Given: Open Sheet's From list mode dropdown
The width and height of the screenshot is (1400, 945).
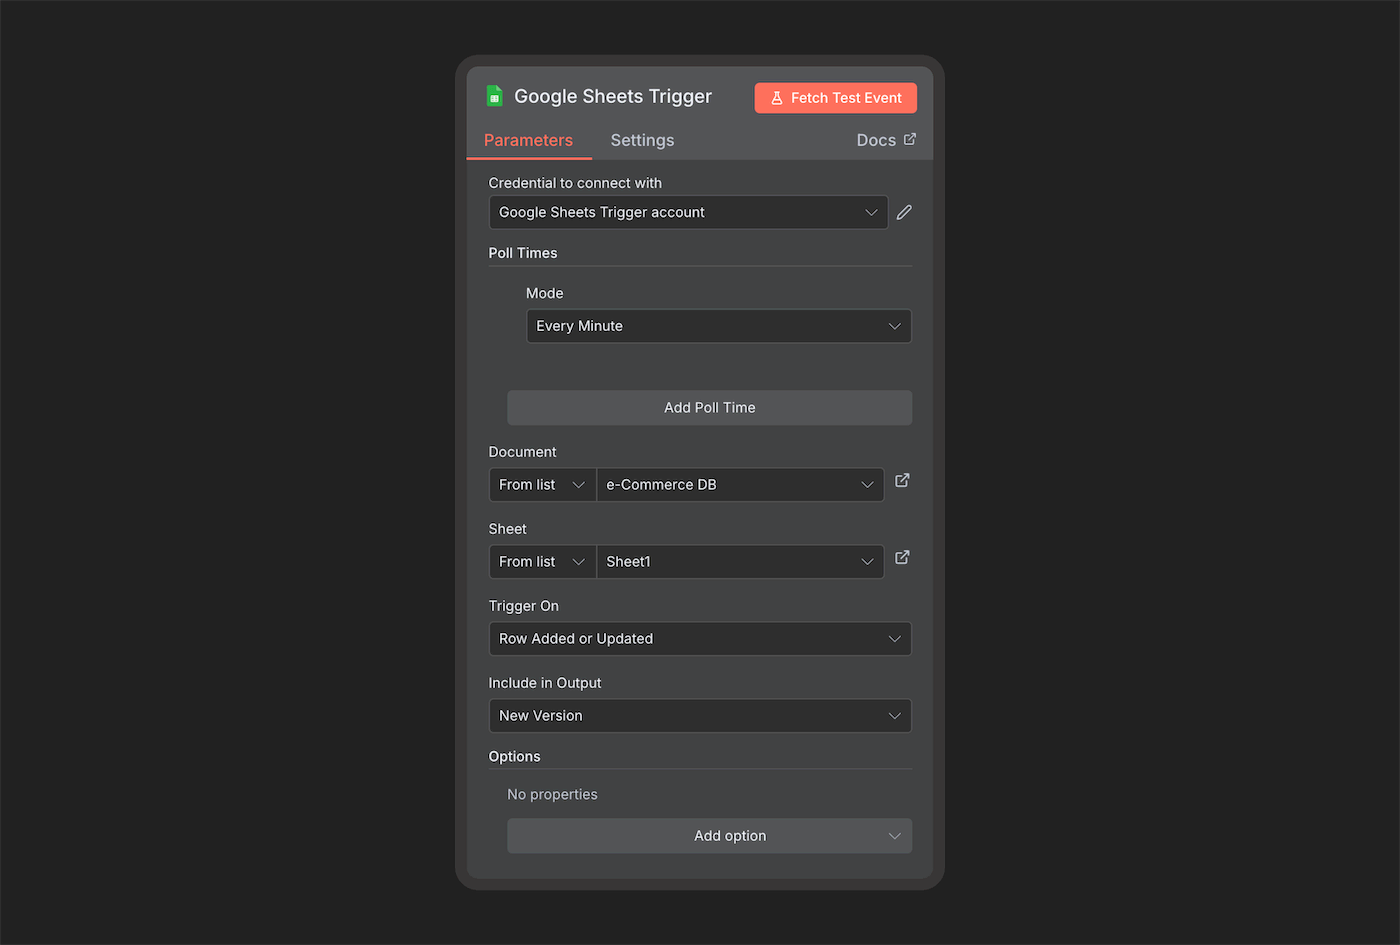Looking at the screenshot, I should tap(543, 562).
